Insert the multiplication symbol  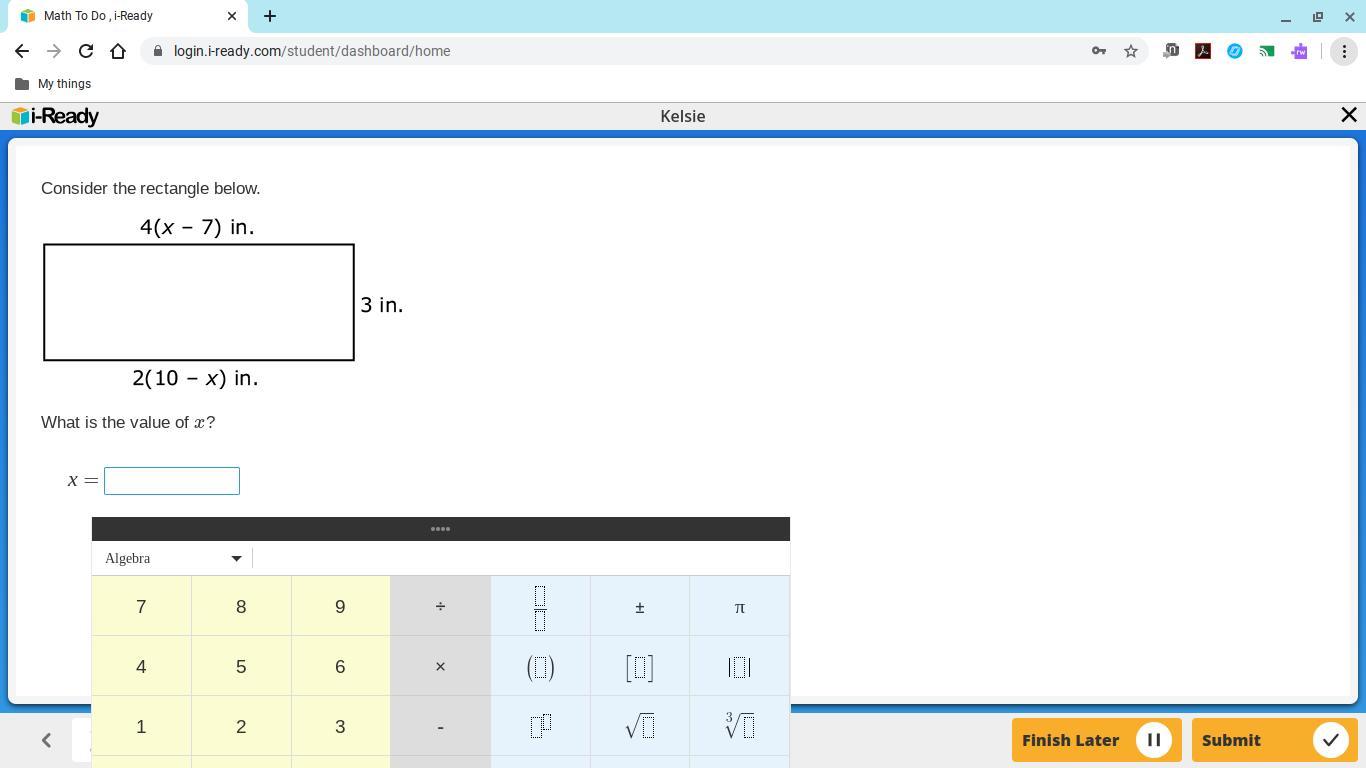(x=440, y=666)
